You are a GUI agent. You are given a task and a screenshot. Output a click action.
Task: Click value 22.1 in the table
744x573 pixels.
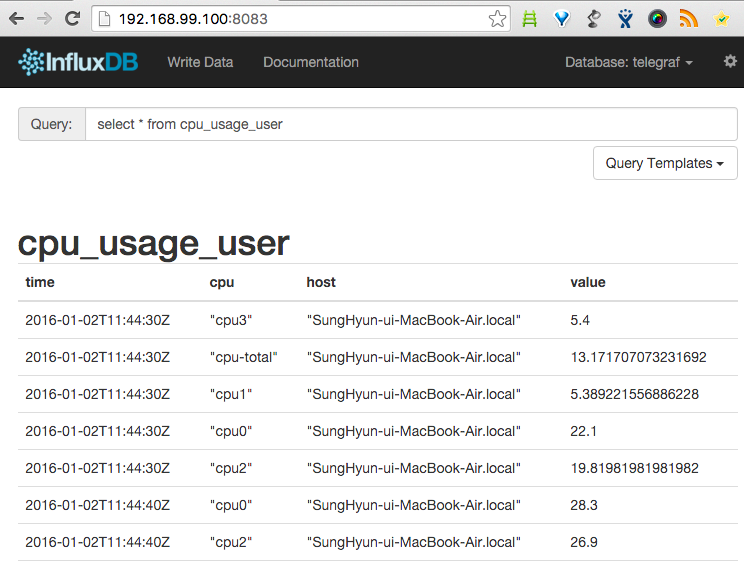click(x=583, y=431)
